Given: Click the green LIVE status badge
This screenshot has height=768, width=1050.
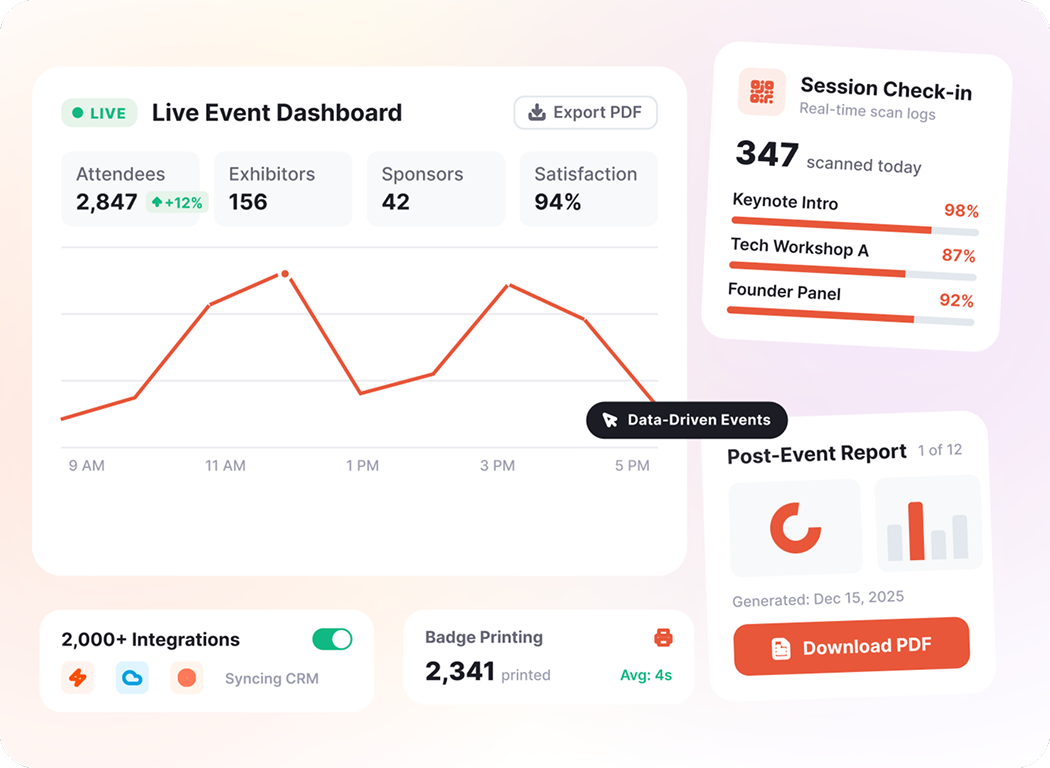Looking at the screenshot, I should [99, 113].
